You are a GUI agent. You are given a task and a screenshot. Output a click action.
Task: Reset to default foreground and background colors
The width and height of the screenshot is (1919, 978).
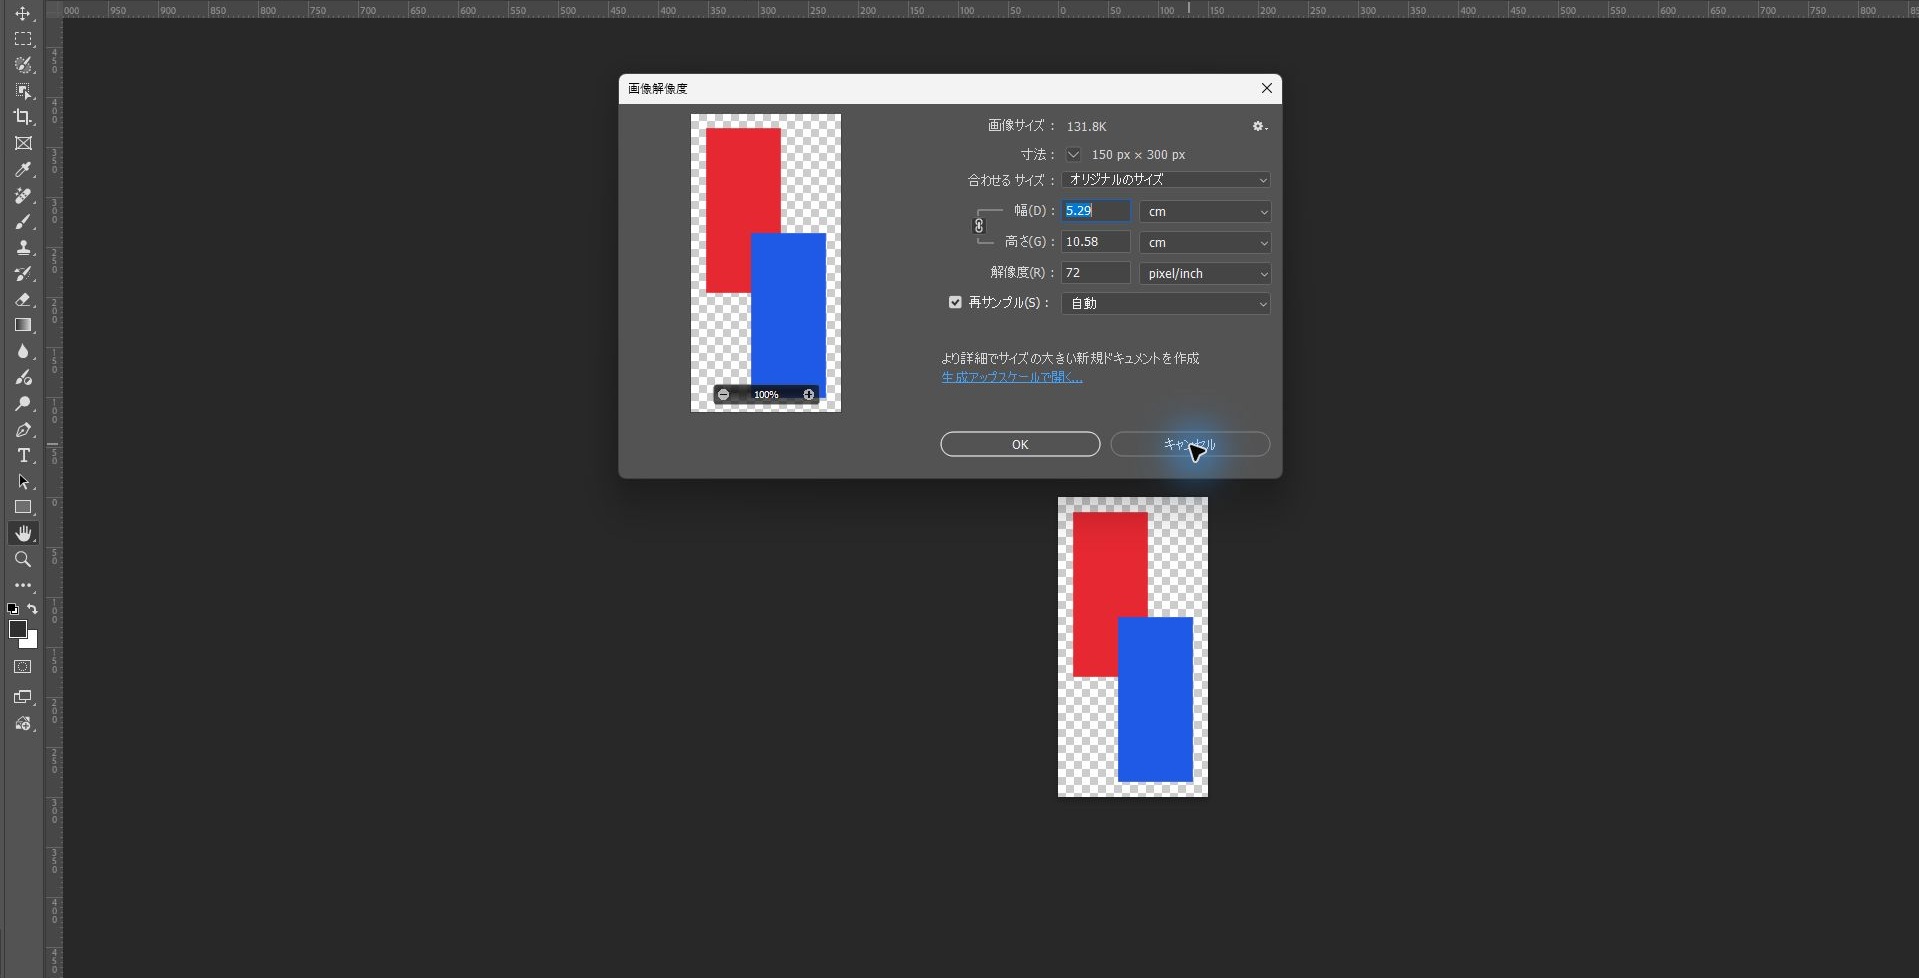point(12,608)
